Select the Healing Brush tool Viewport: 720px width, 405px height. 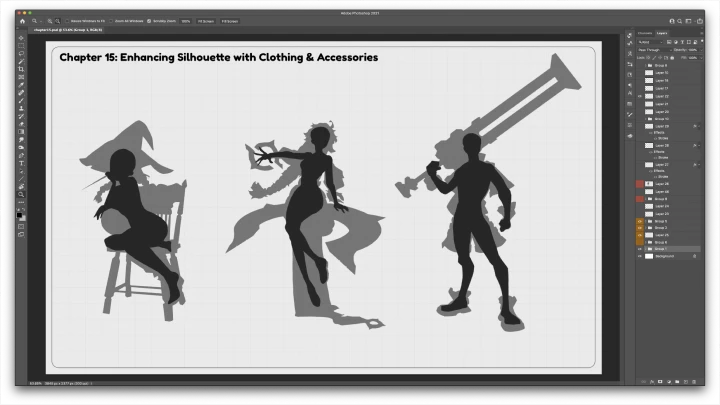[x=21, y=93]
